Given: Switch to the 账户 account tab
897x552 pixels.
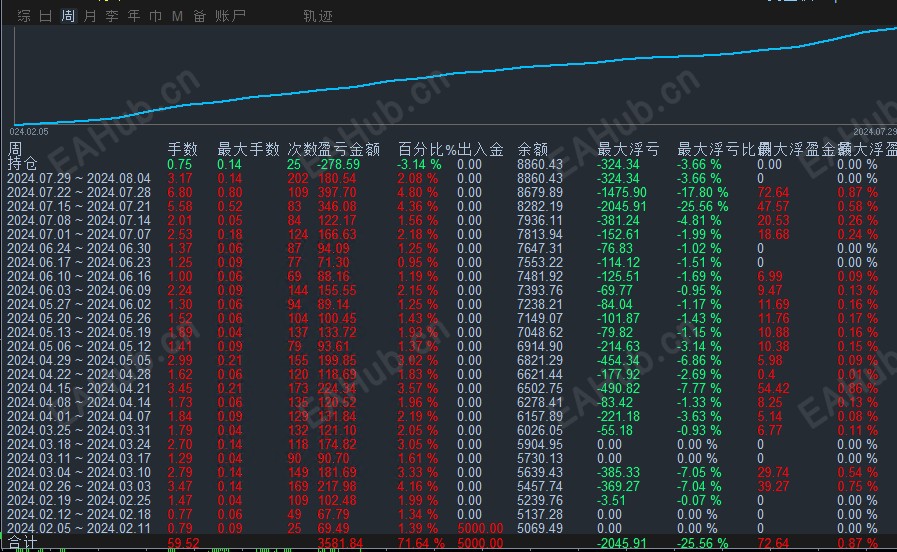Looking at the screenshot, I should [x=231, y=16].
